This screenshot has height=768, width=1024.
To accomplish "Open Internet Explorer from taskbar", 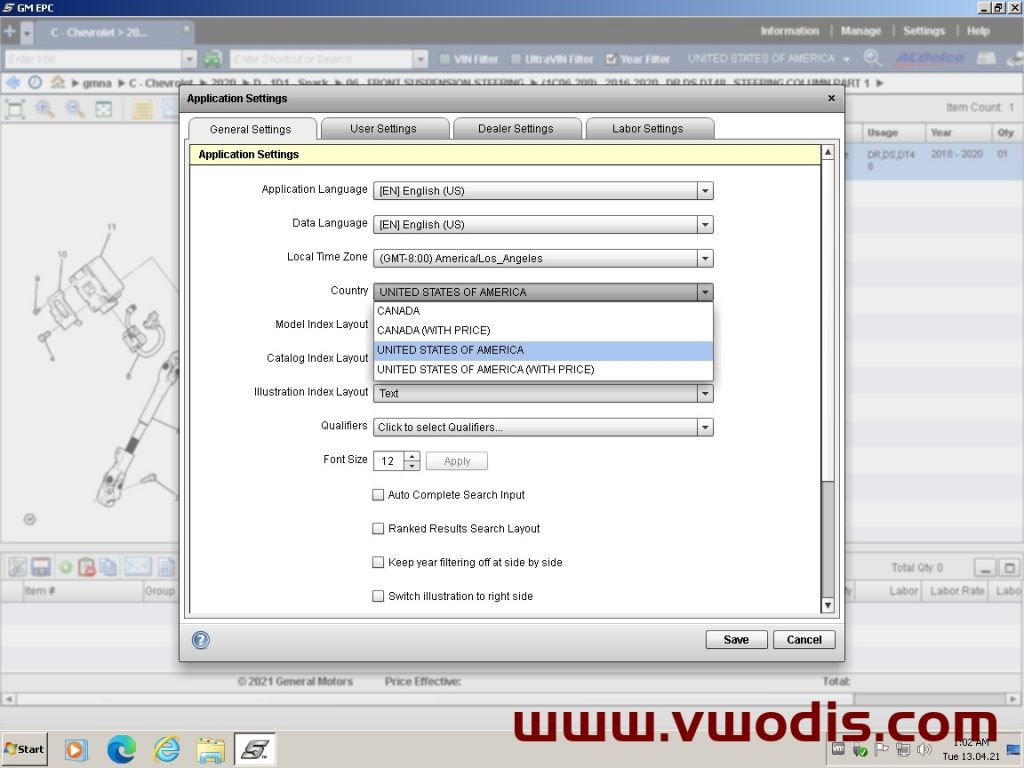I will pos(167,750).
